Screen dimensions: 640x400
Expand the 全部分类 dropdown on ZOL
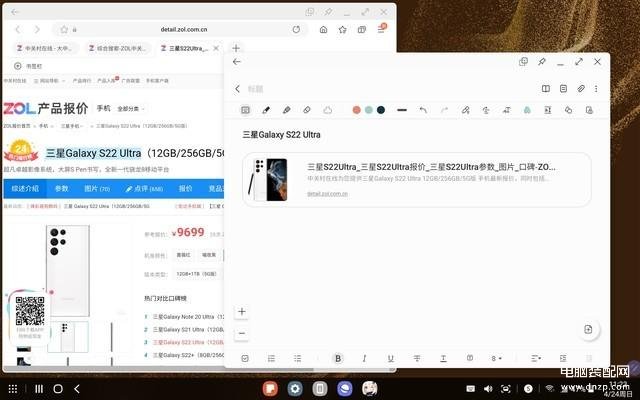coord(131,109)
